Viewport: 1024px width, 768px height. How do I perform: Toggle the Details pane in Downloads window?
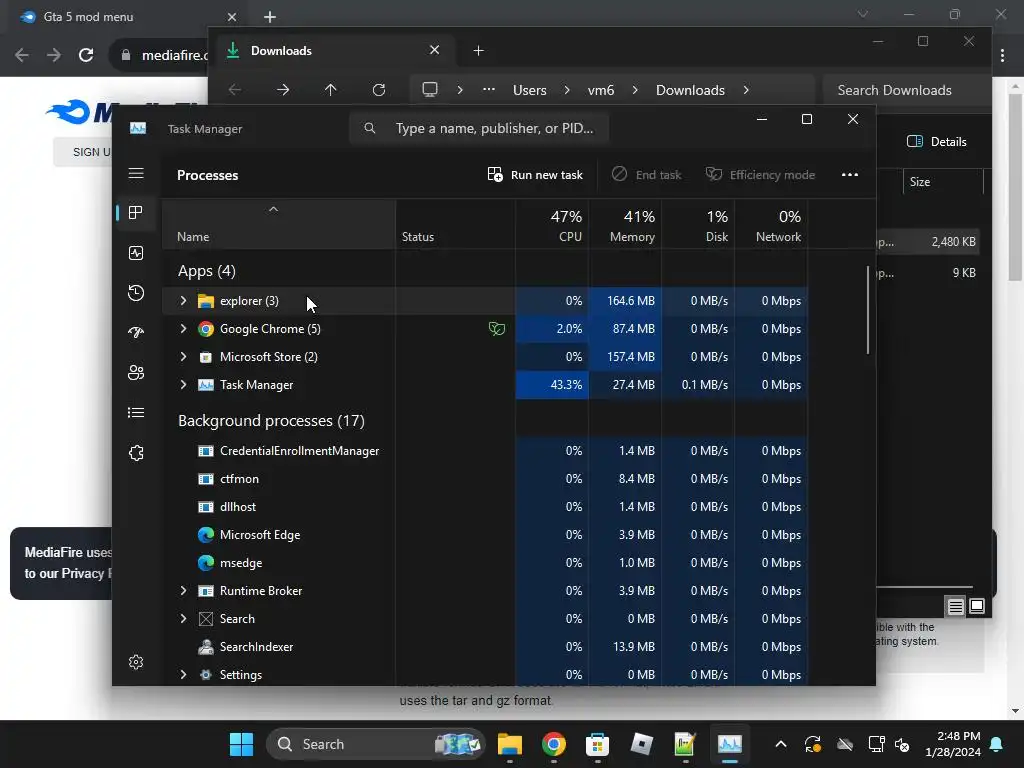coord(936,142)
